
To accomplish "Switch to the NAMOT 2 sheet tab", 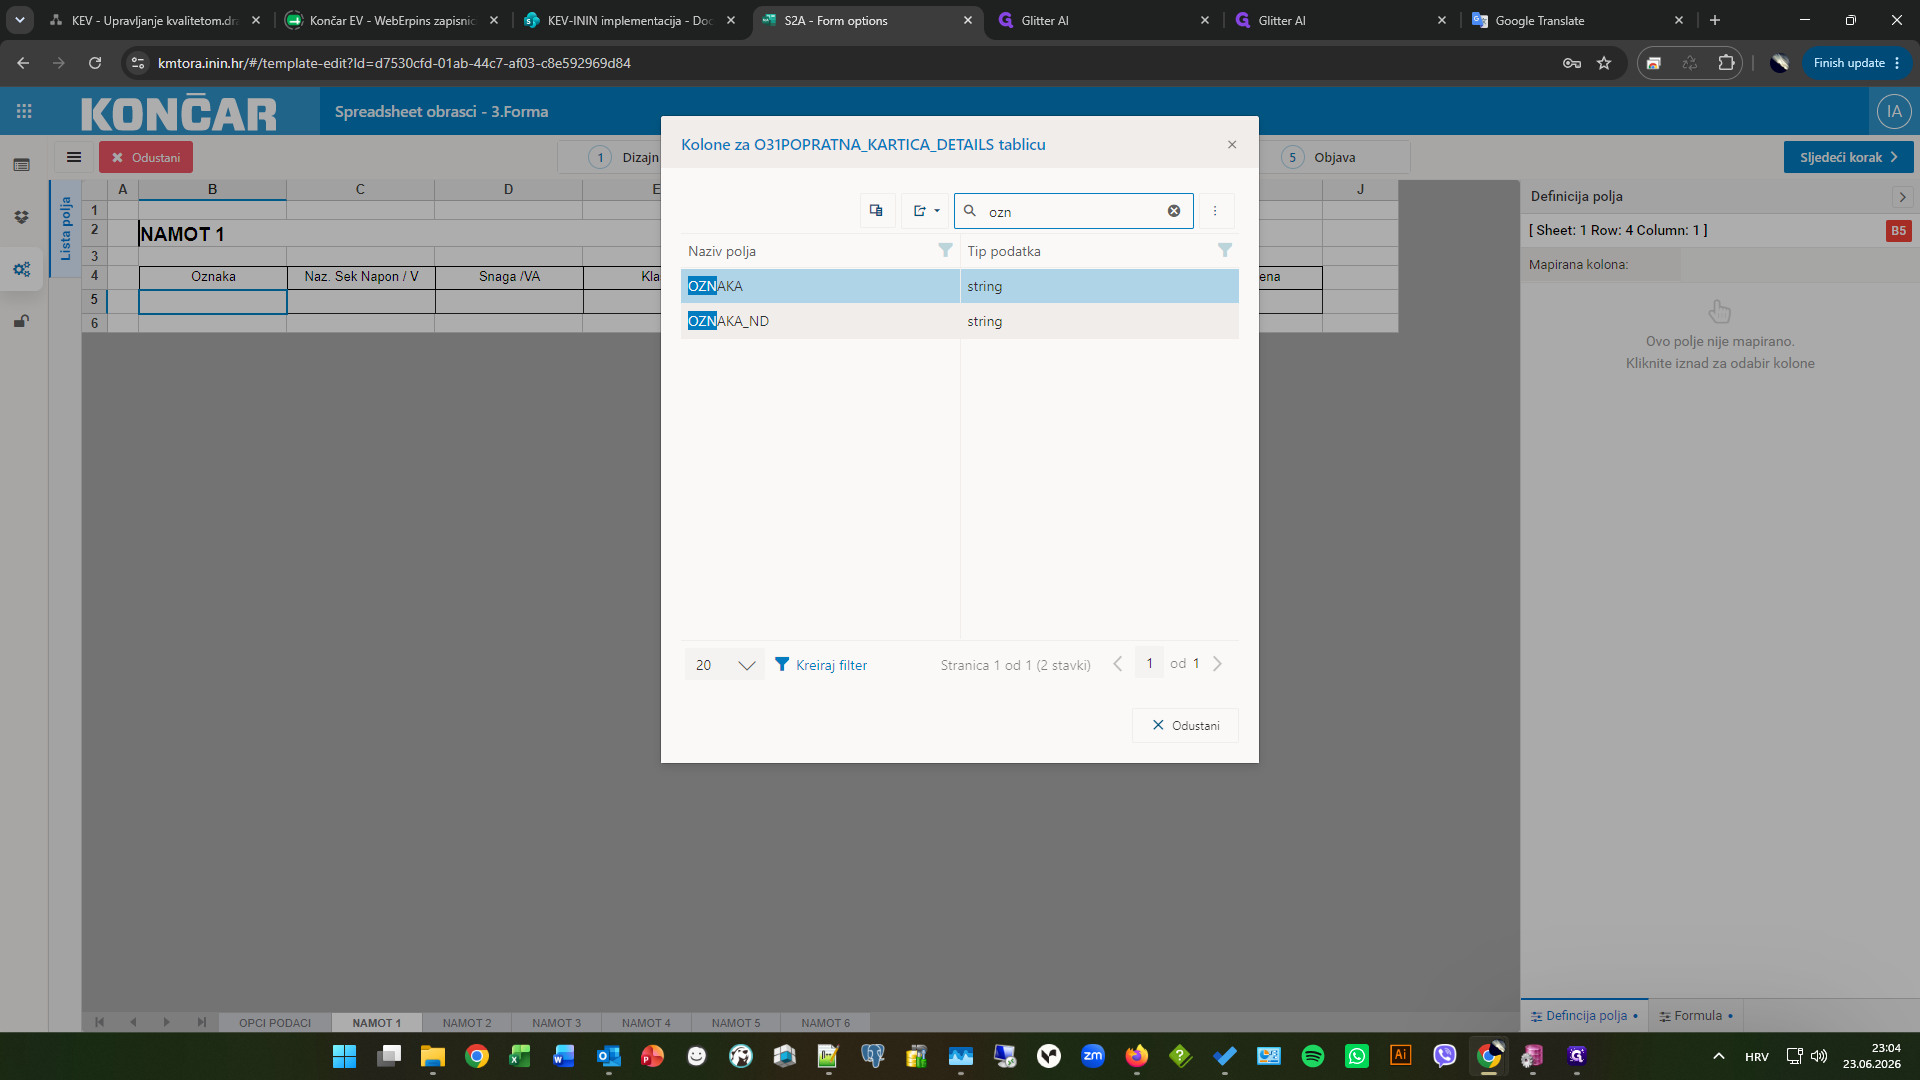I will (467, 1023).
